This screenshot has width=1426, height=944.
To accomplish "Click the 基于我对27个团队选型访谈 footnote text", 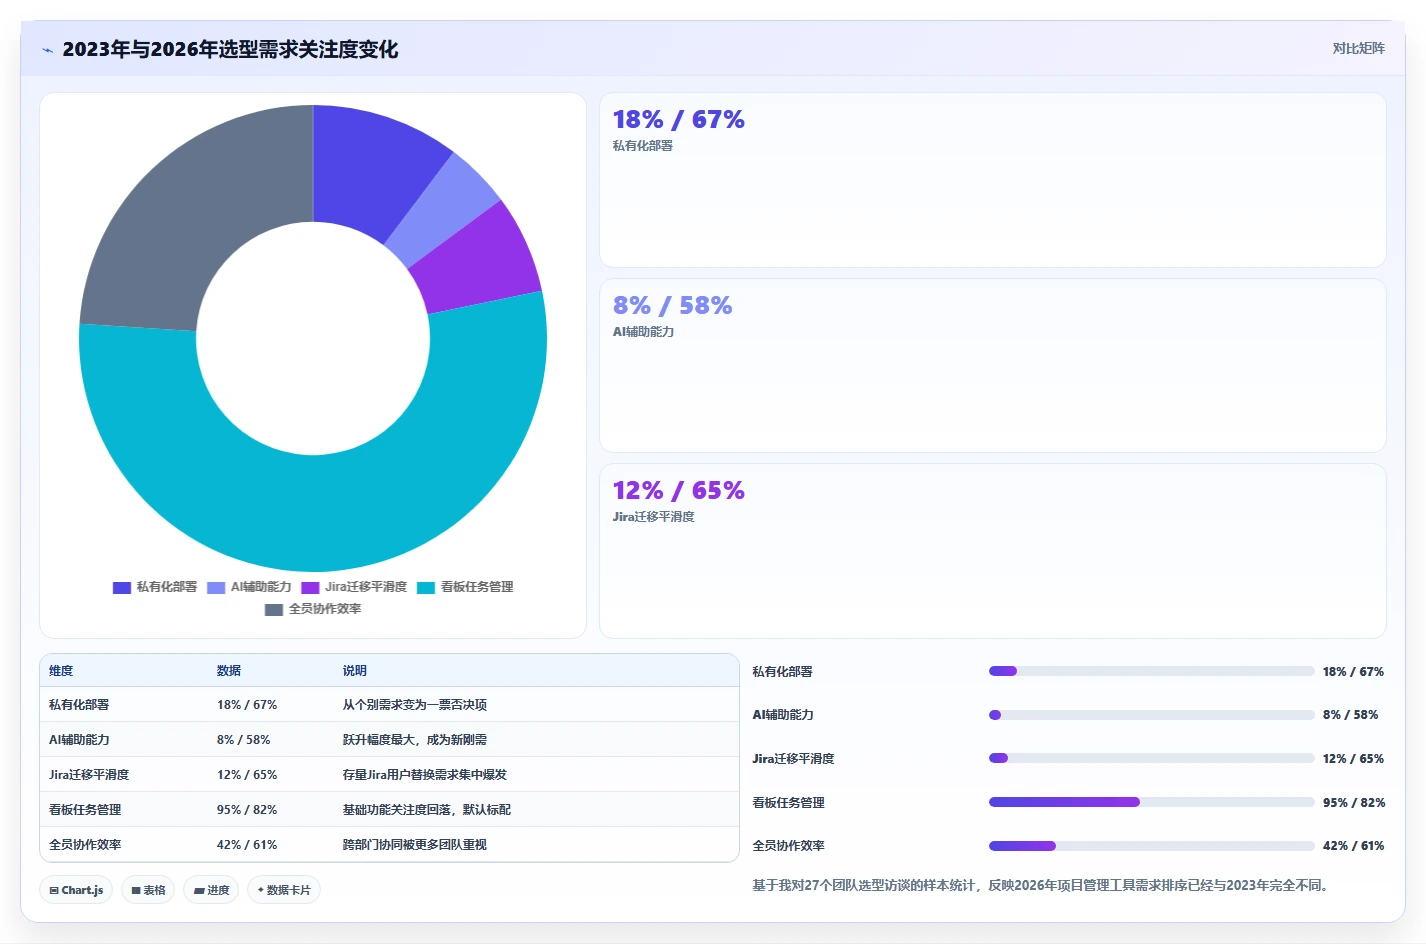I will (1040, 885).
